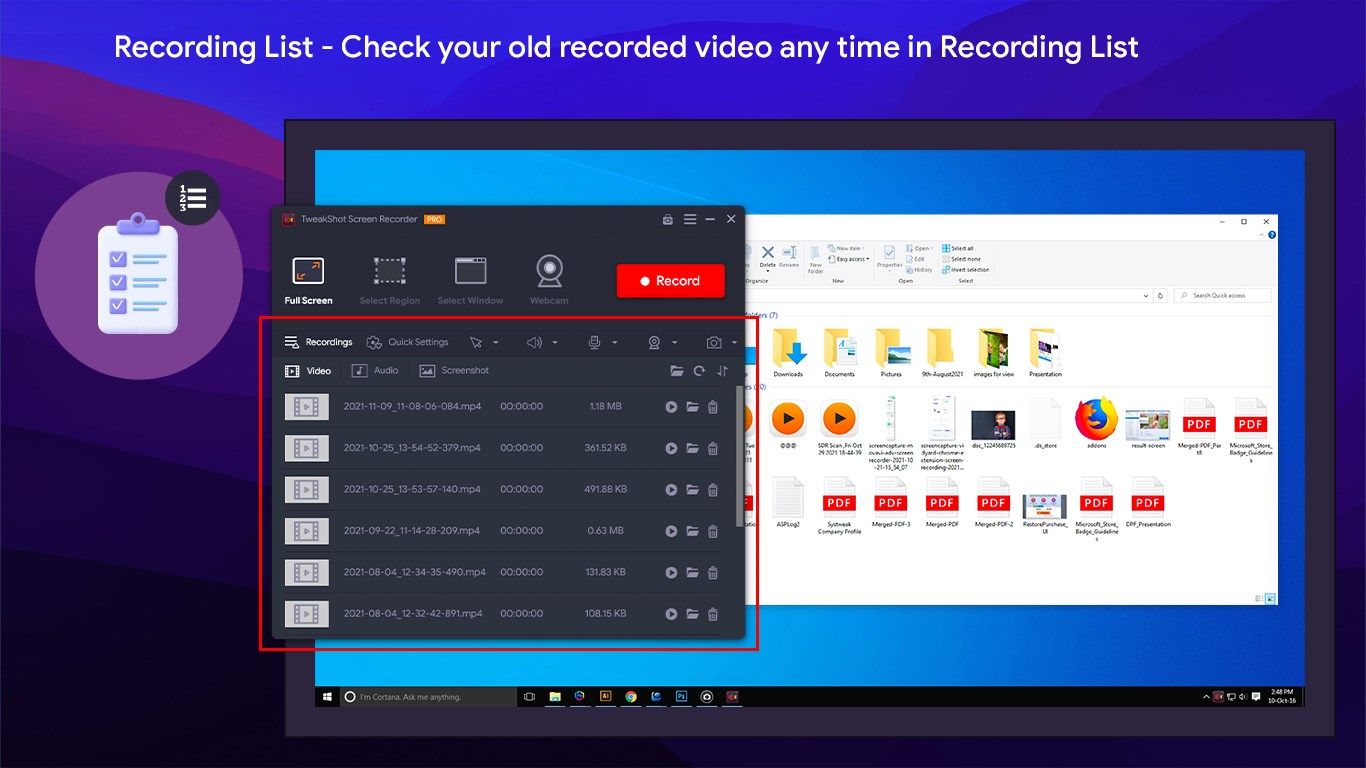Click Delete in Explorer ribbon
Image resolution: width=1366 pixels, height=768 pixels.
(x=768, y=258)
